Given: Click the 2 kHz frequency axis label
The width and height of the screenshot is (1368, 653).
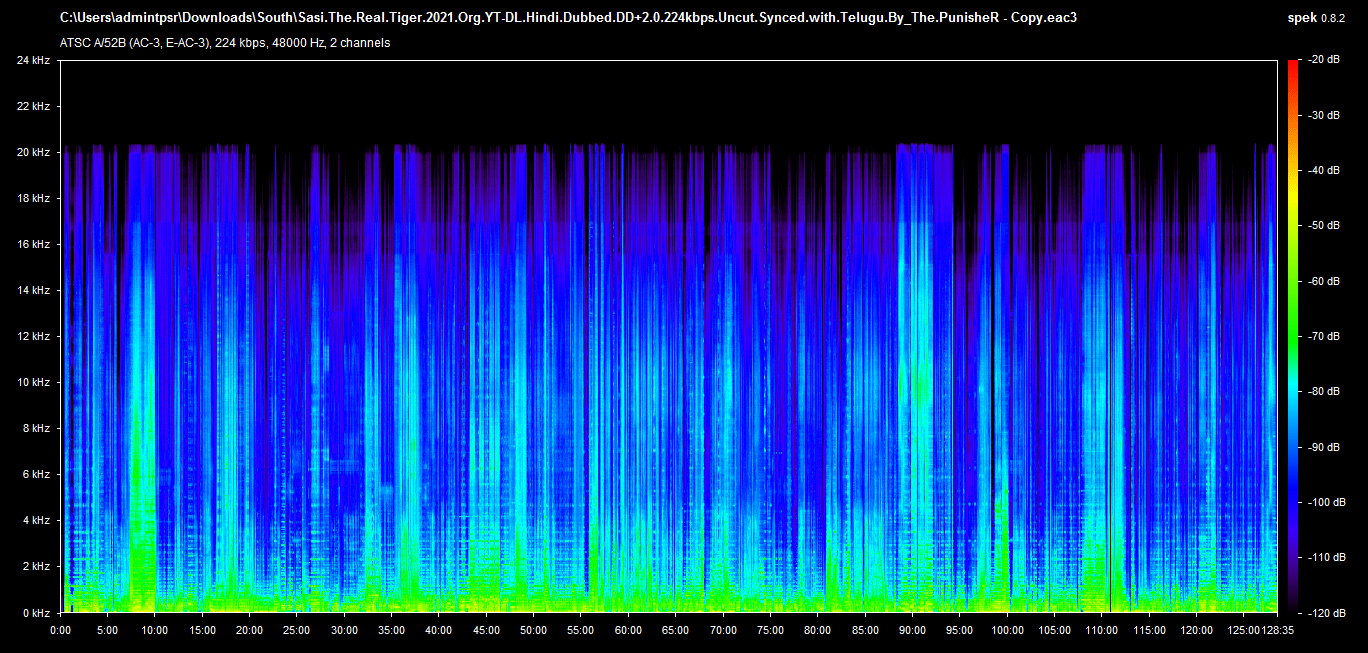Looking at the screenshot, I should tap(36, 567).
